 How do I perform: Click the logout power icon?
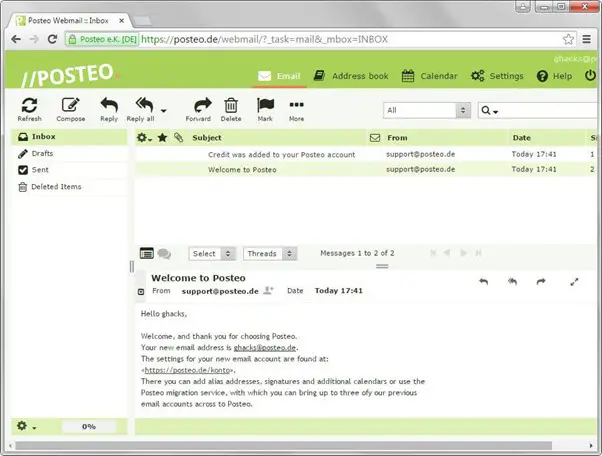pyautogui.click(x=590, y=75)
